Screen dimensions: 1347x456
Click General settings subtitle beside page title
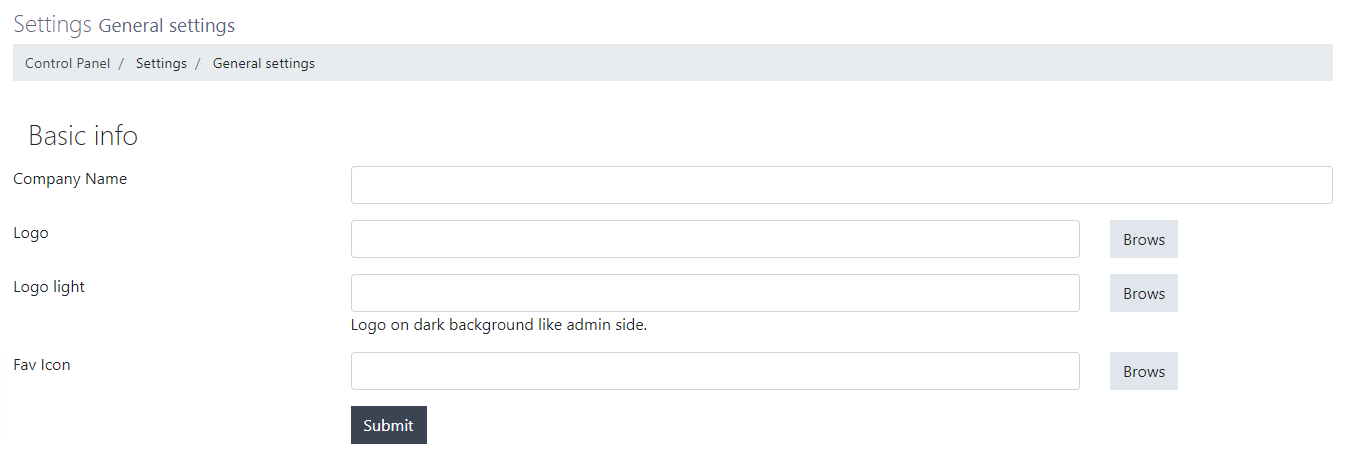tap(167, 25)
